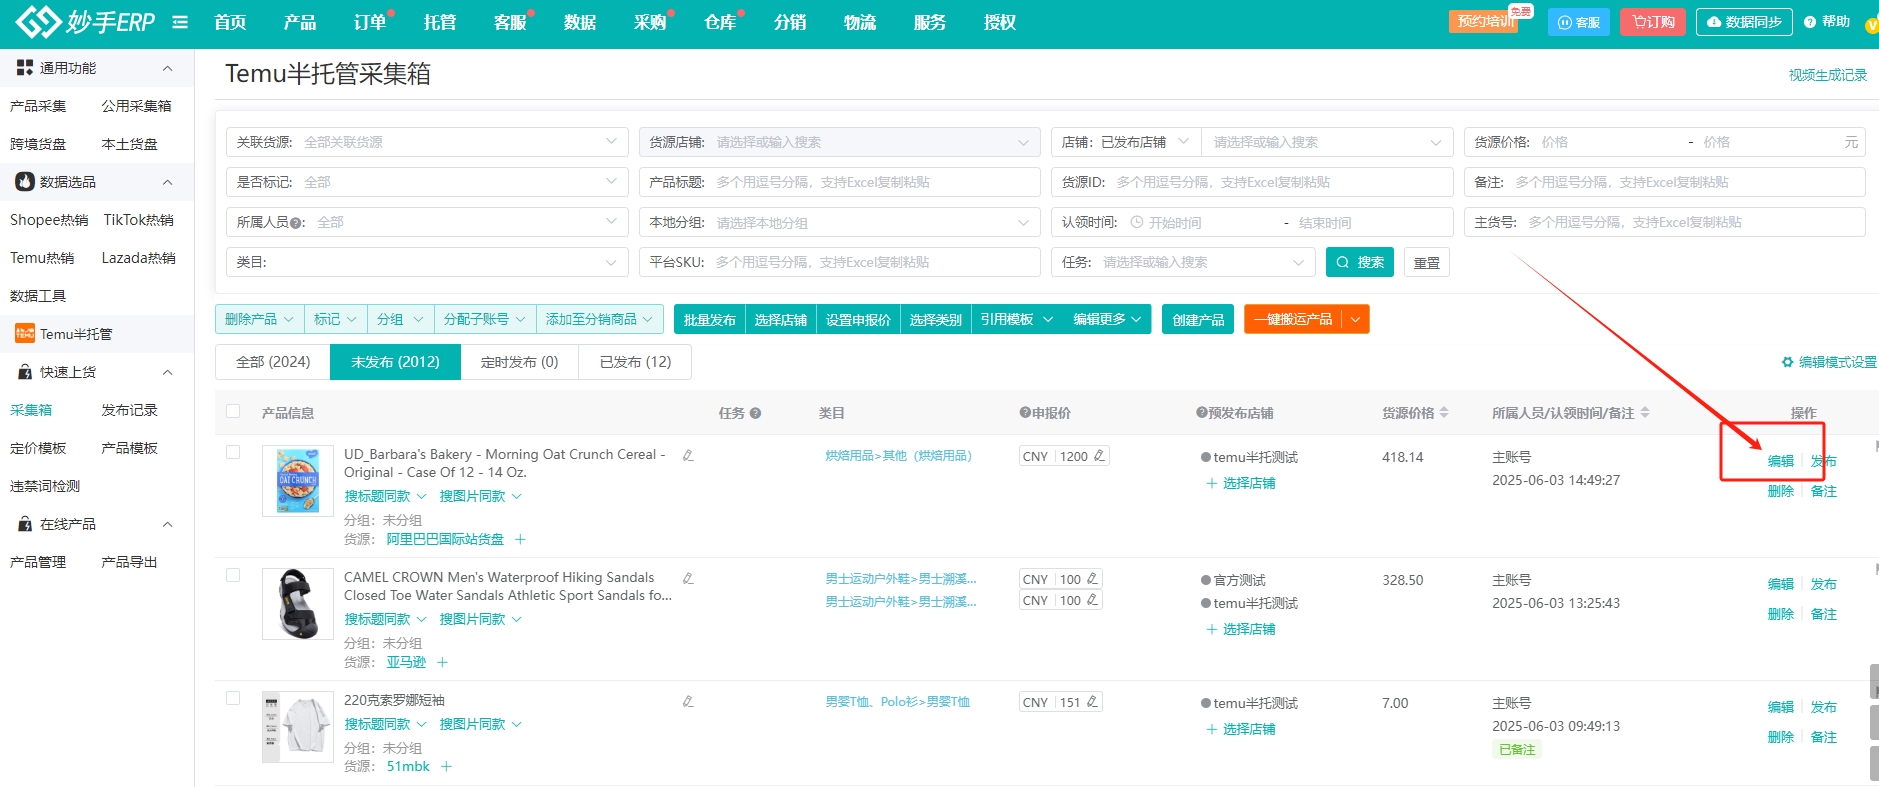Viewport: 1879px width, 787px height.
Task: Sort by 所属人员/认领时间/备注 arrows
Action: [1645, 413]
